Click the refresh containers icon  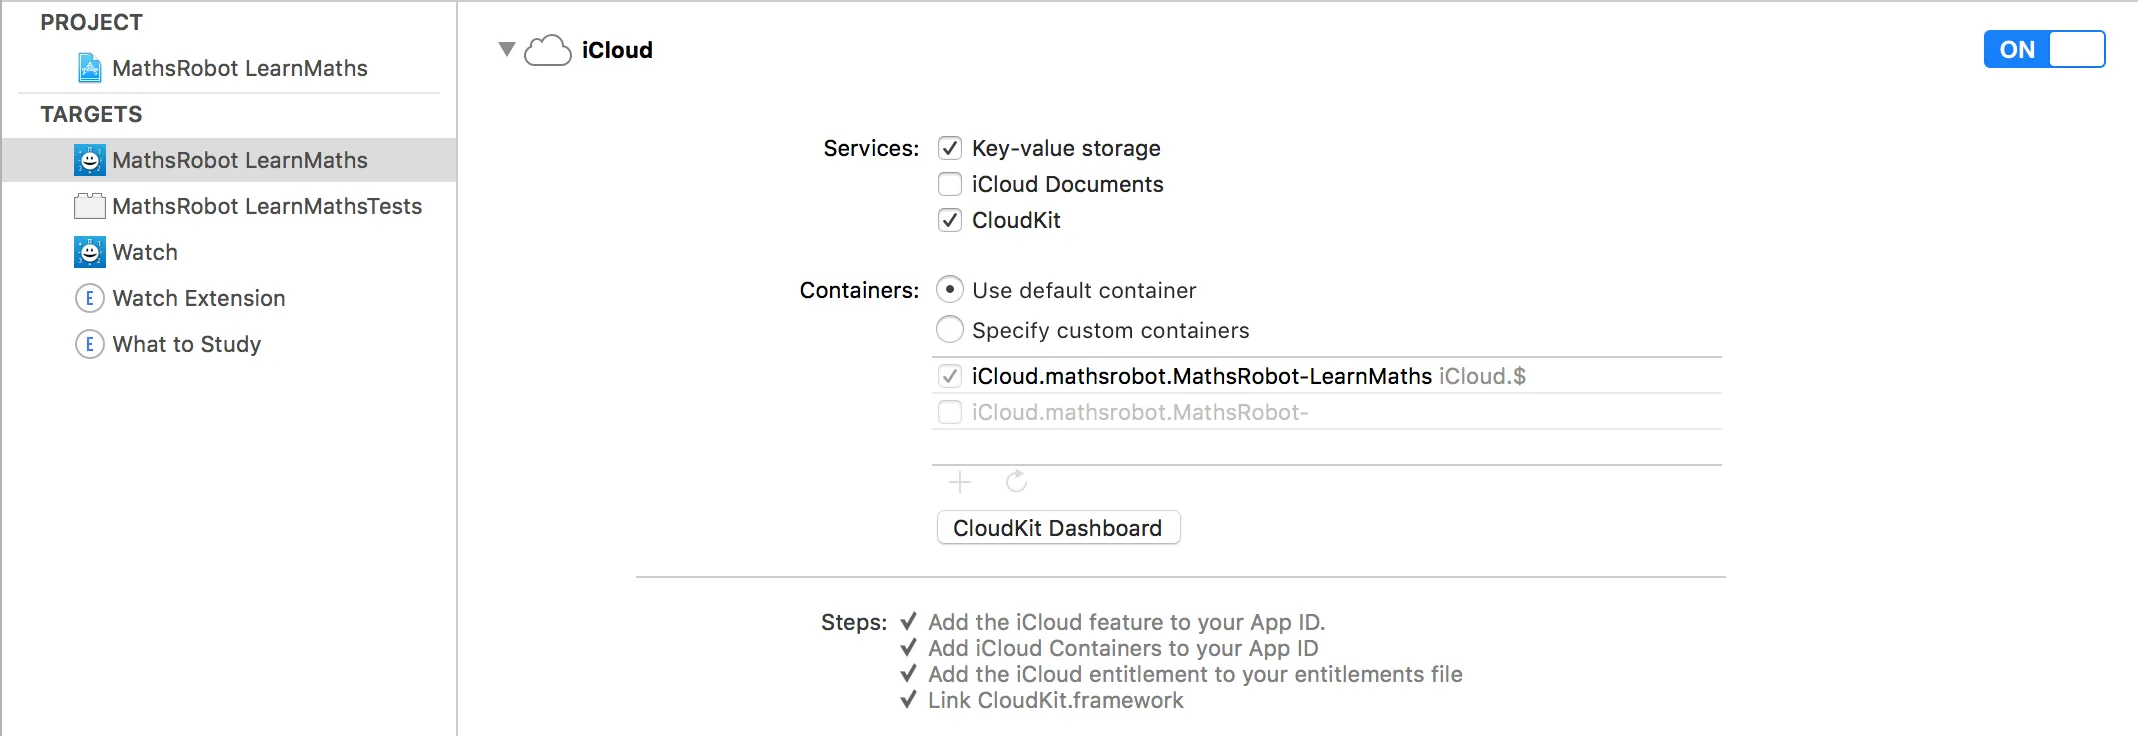coord(1017,483)
